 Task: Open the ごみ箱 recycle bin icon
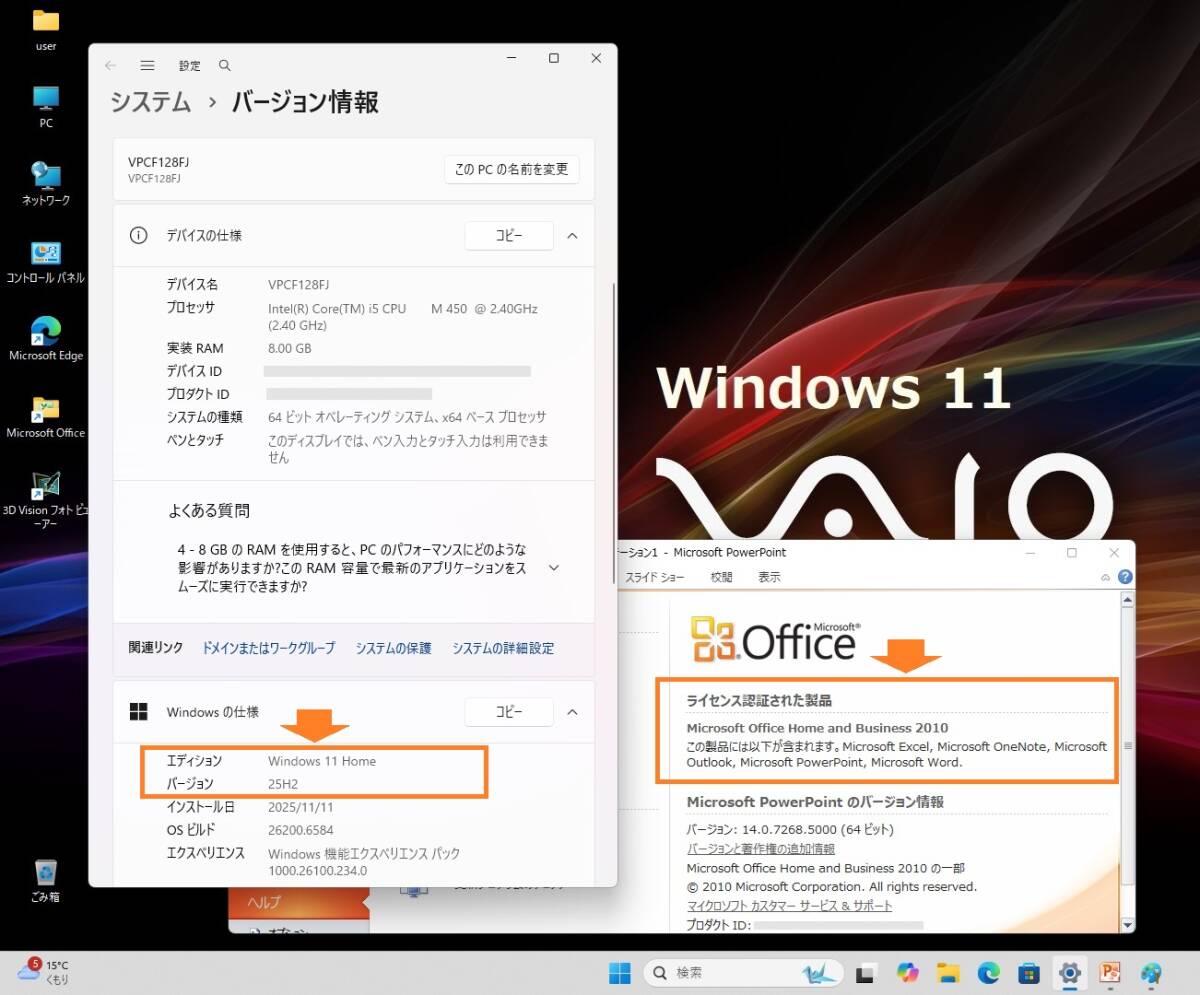(46, 880)
